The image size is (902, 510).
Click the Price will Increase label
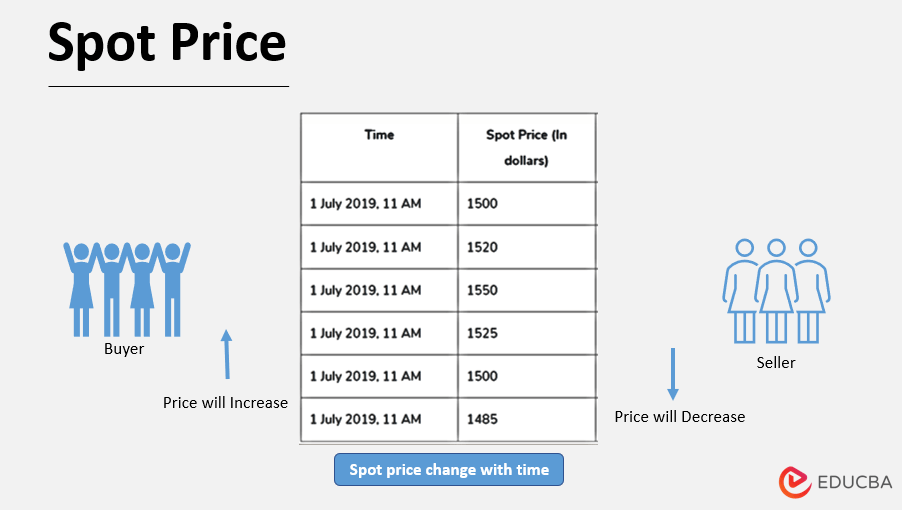pyautogui.click(x=225, y=403)
